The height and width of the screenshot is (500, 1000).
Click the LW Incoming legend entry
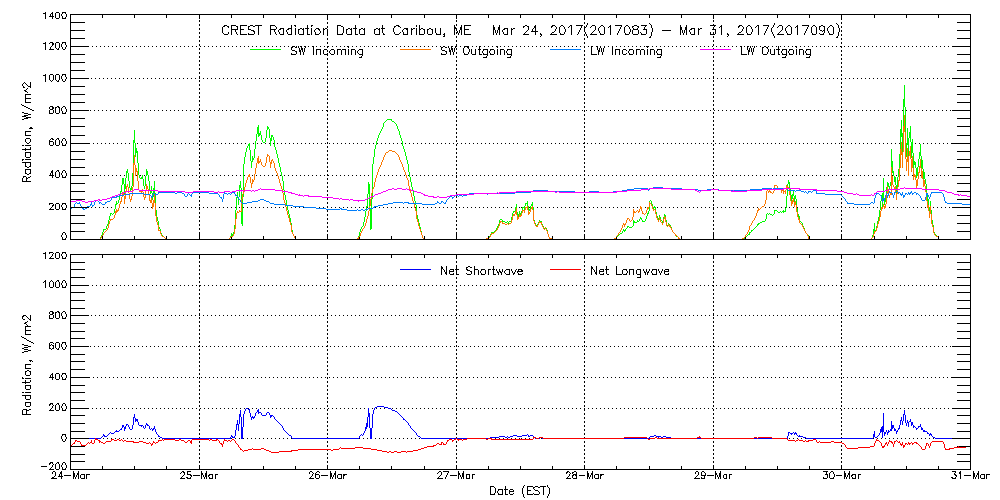tap(626, 51)
